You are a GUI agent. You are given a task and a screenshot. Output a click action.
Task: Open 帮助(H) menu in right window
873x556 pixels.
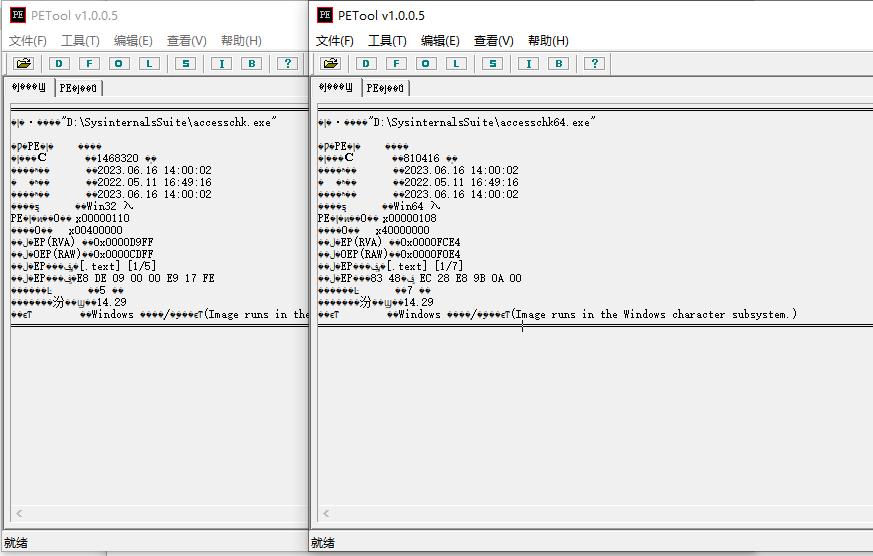point(548,41)
